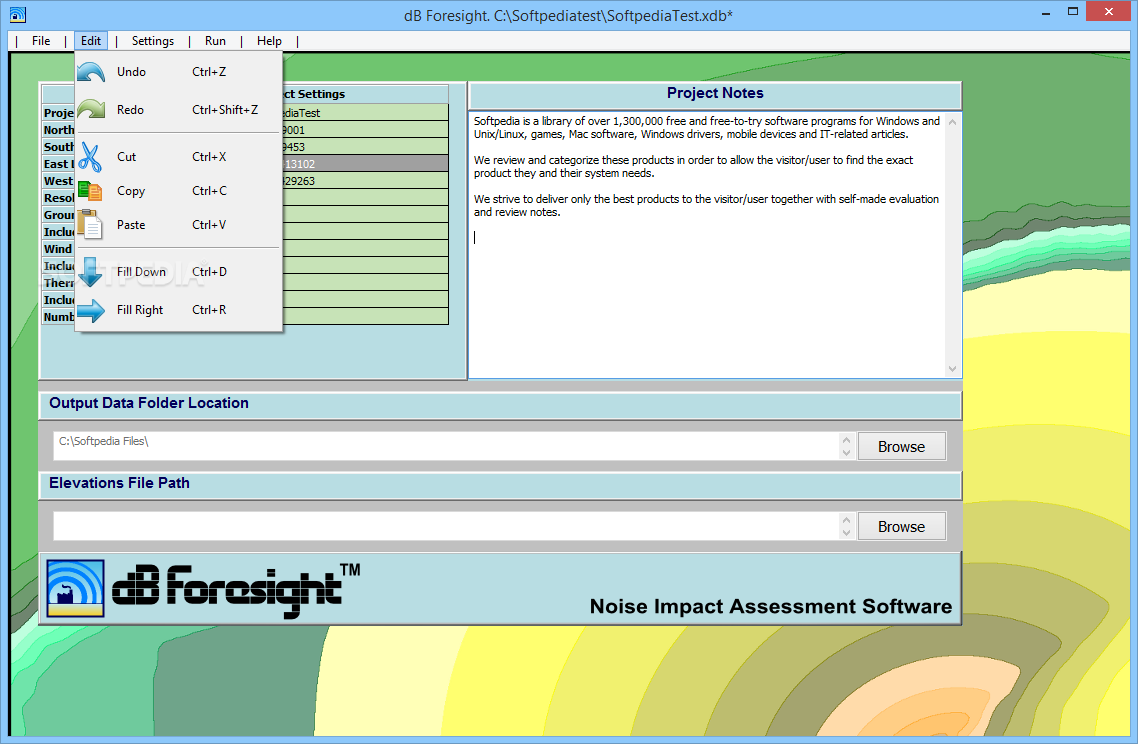Click the West row label

[x=58, y=181]
